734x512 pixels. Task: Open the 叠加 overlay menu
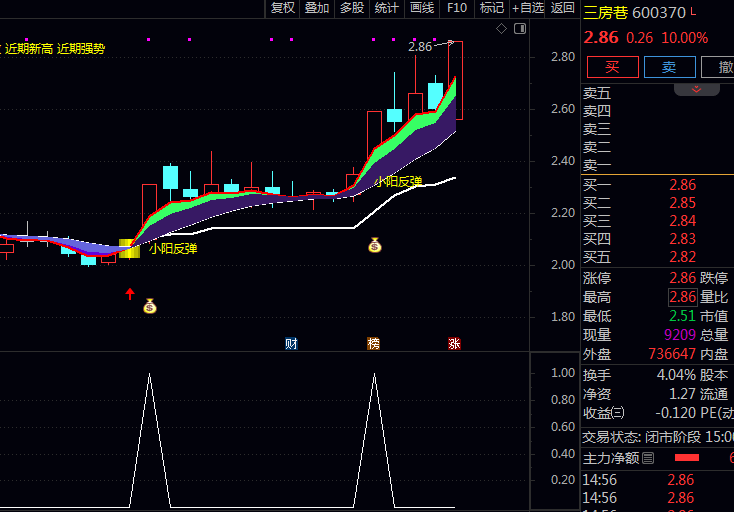[x=317, y=8]
